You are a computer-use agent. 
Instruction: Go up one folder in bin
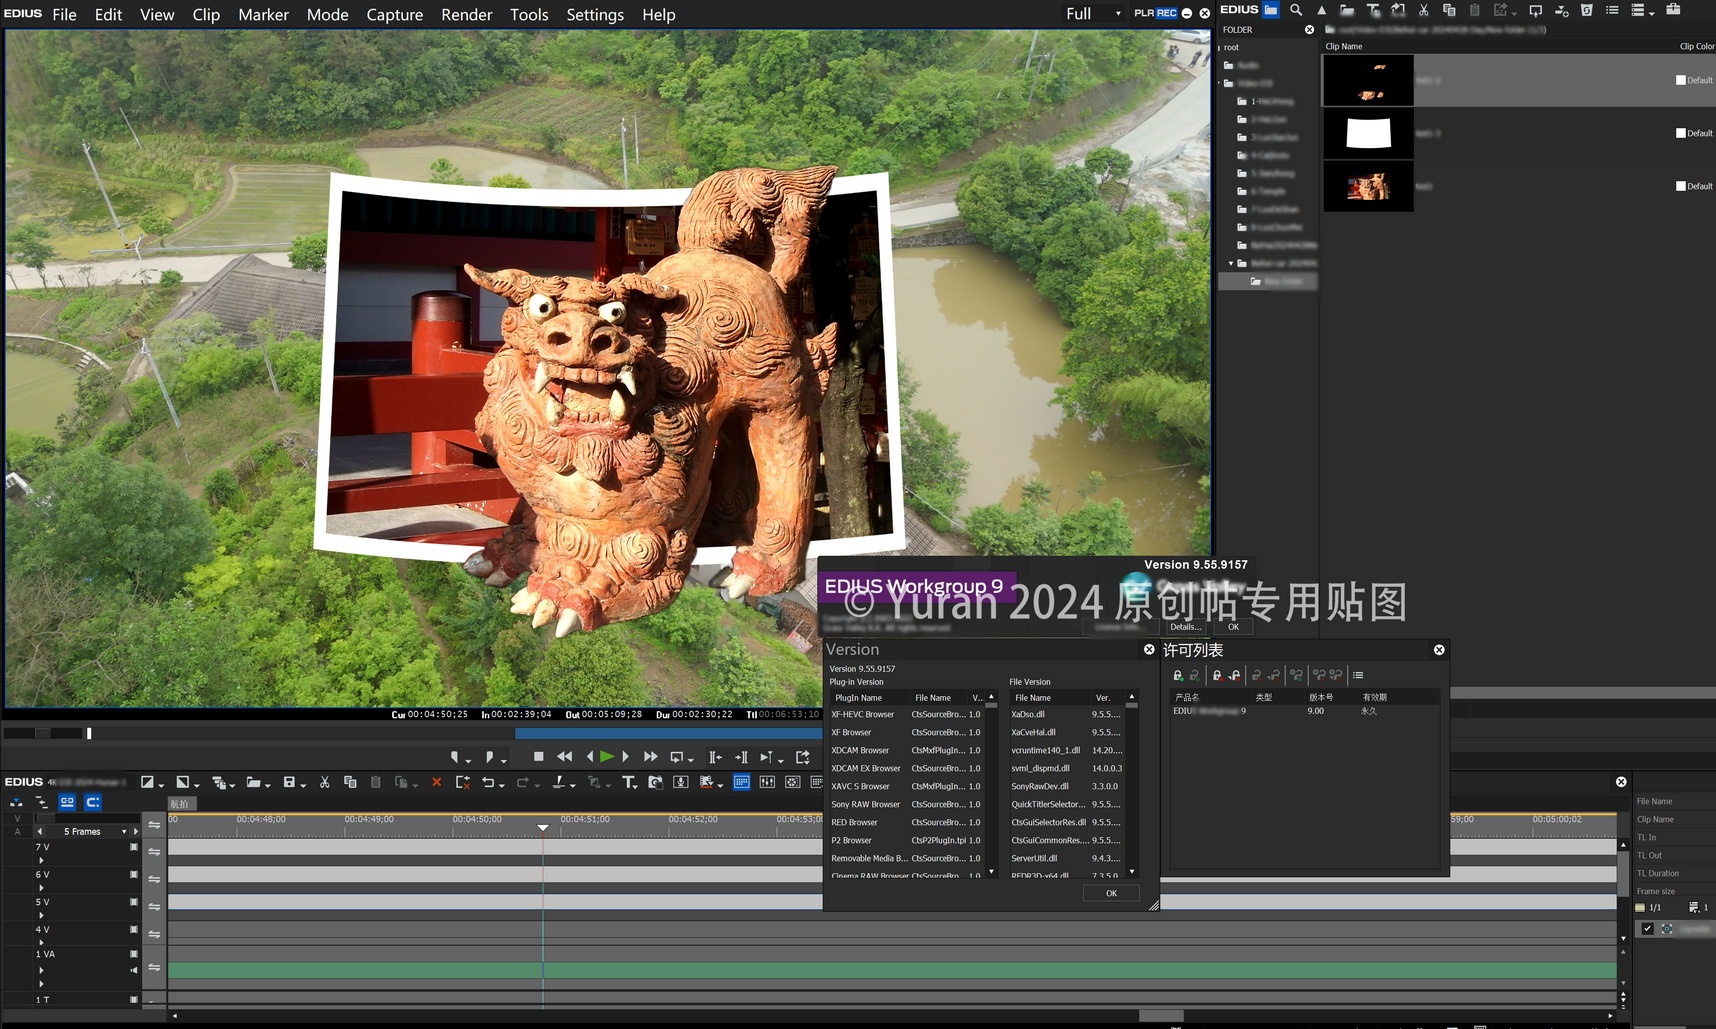pyautogui.click(x=1321, y=10)
